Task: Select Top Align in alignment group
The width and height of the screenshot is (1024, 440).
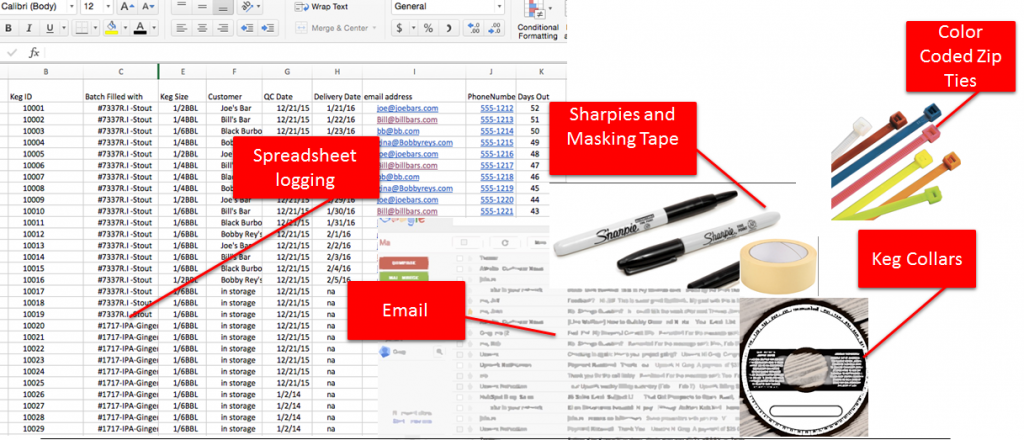Action: (182, 6)
